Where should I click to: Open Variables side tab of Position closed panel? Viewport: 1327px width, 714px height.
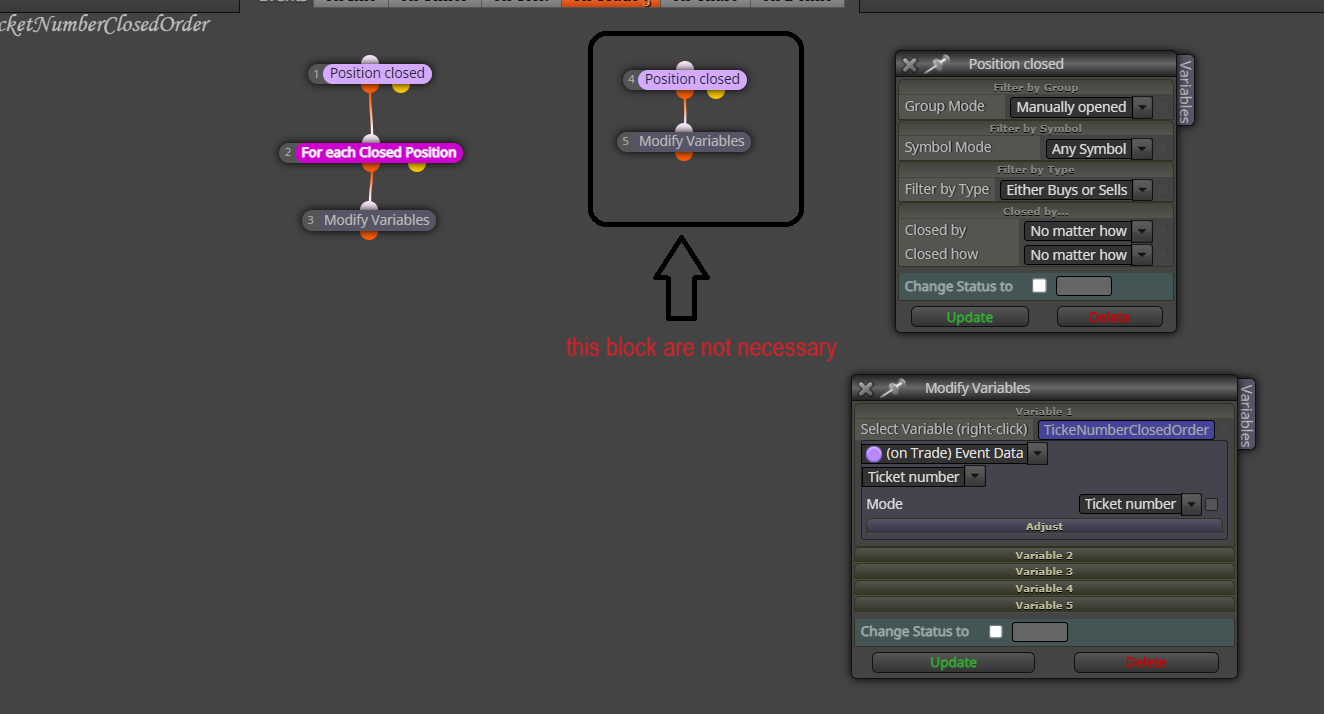coord(1185,90)
